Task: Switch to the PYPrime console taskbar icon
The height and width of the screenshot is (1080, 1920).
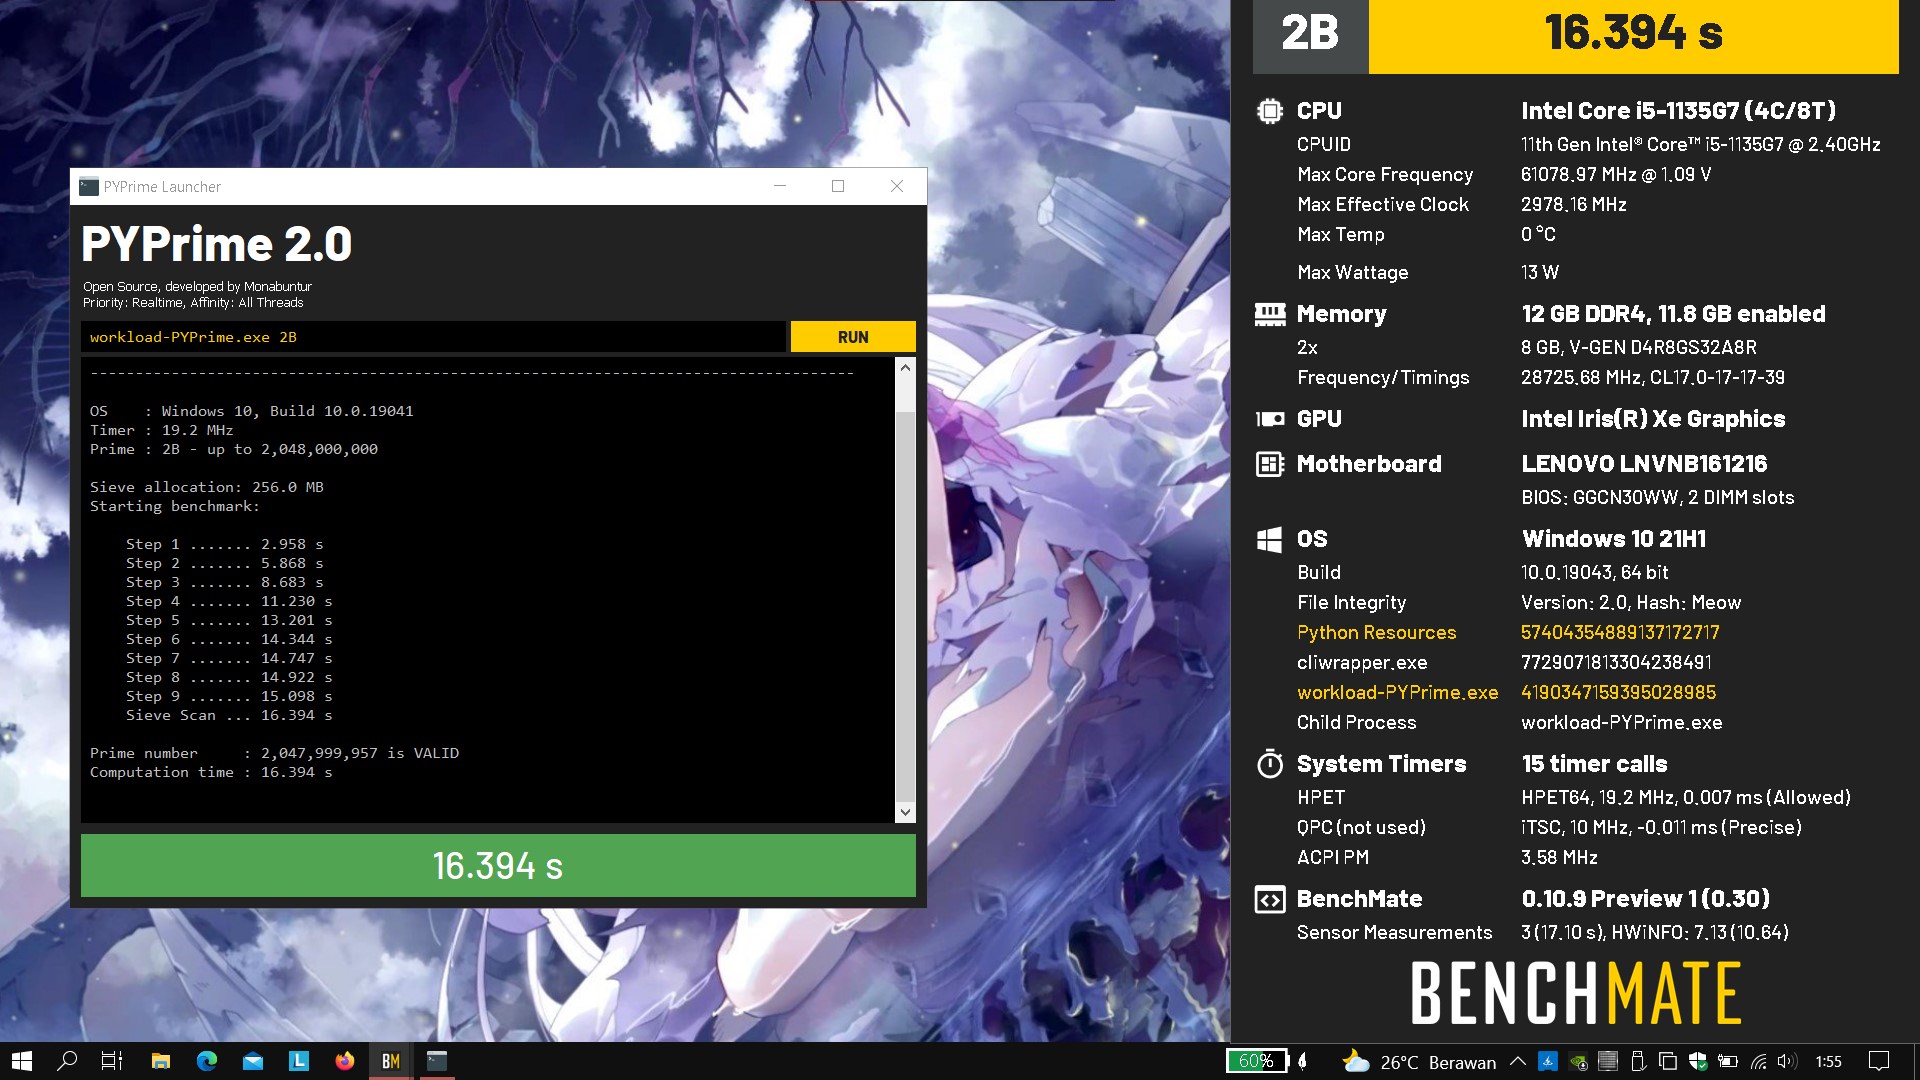Action: 437,1061
